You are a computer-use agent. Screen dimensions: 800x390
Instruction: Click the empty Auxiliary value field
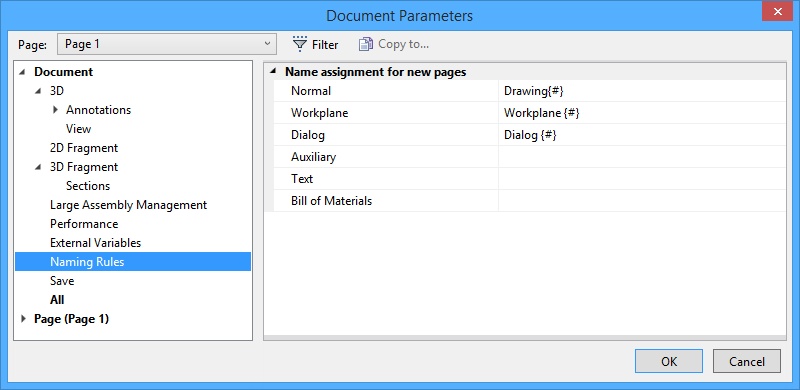click(642, 157)
